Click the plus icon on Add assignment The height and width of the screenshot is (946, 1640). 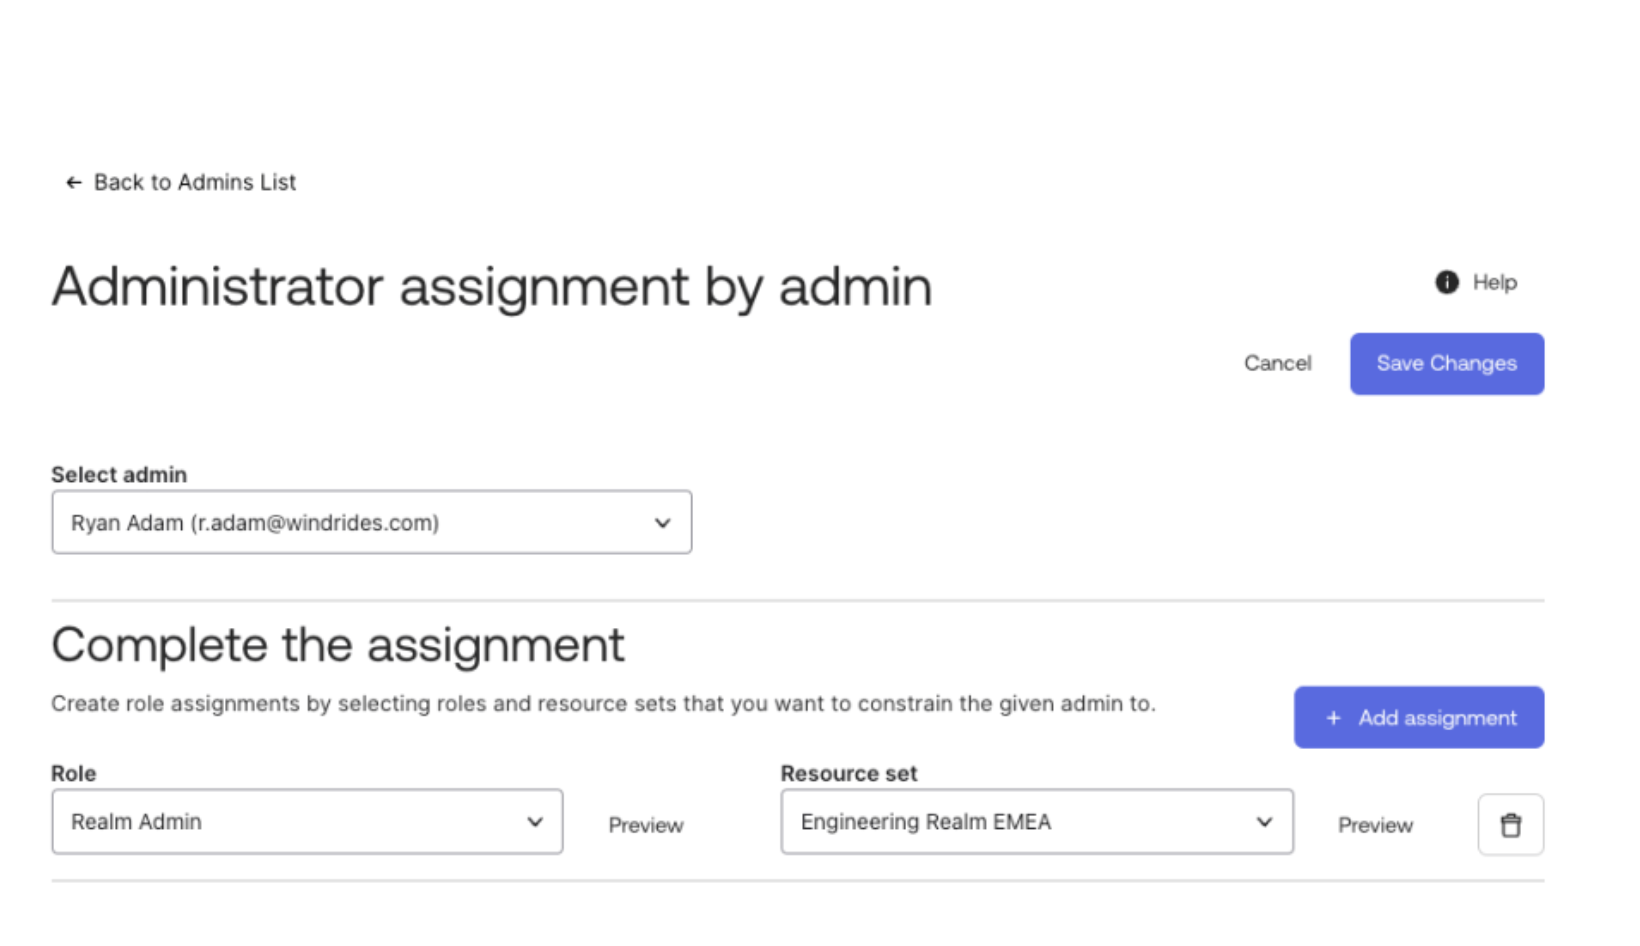[1332, 717]
